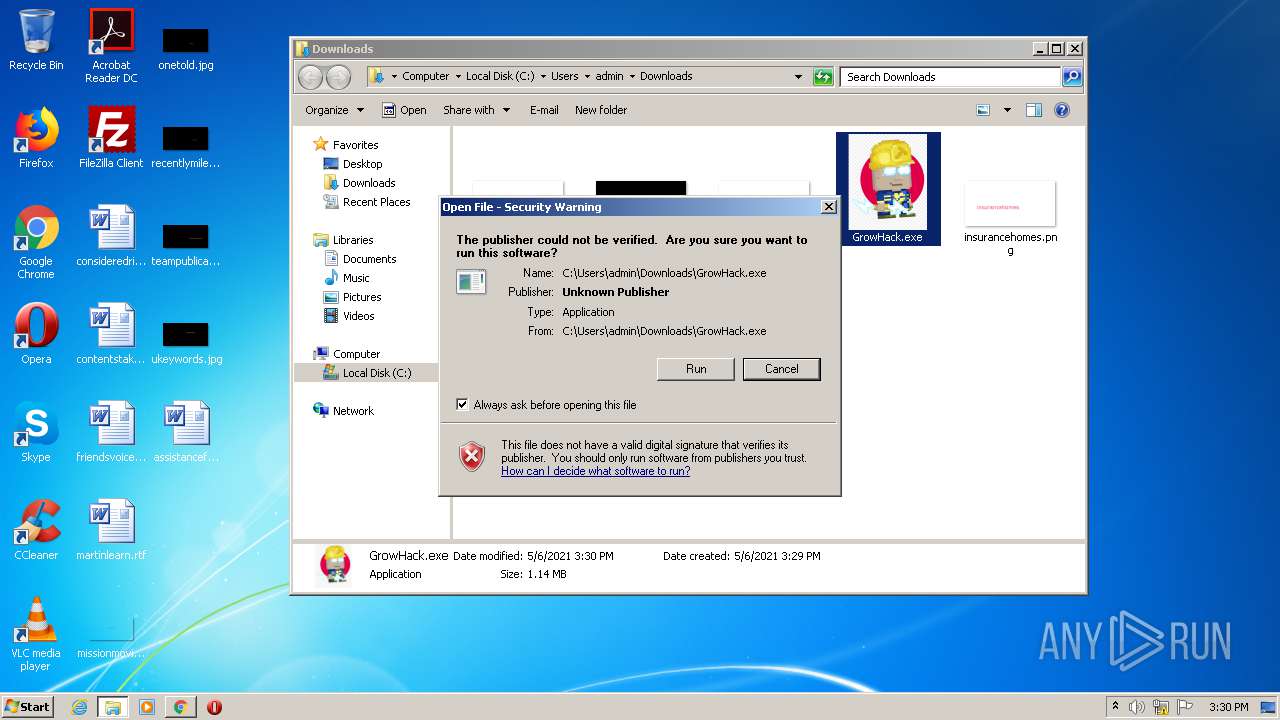This screenshot has width=1280, height=720.
Task: Refresh the Downloads folder view
Action: click(823, 77)
